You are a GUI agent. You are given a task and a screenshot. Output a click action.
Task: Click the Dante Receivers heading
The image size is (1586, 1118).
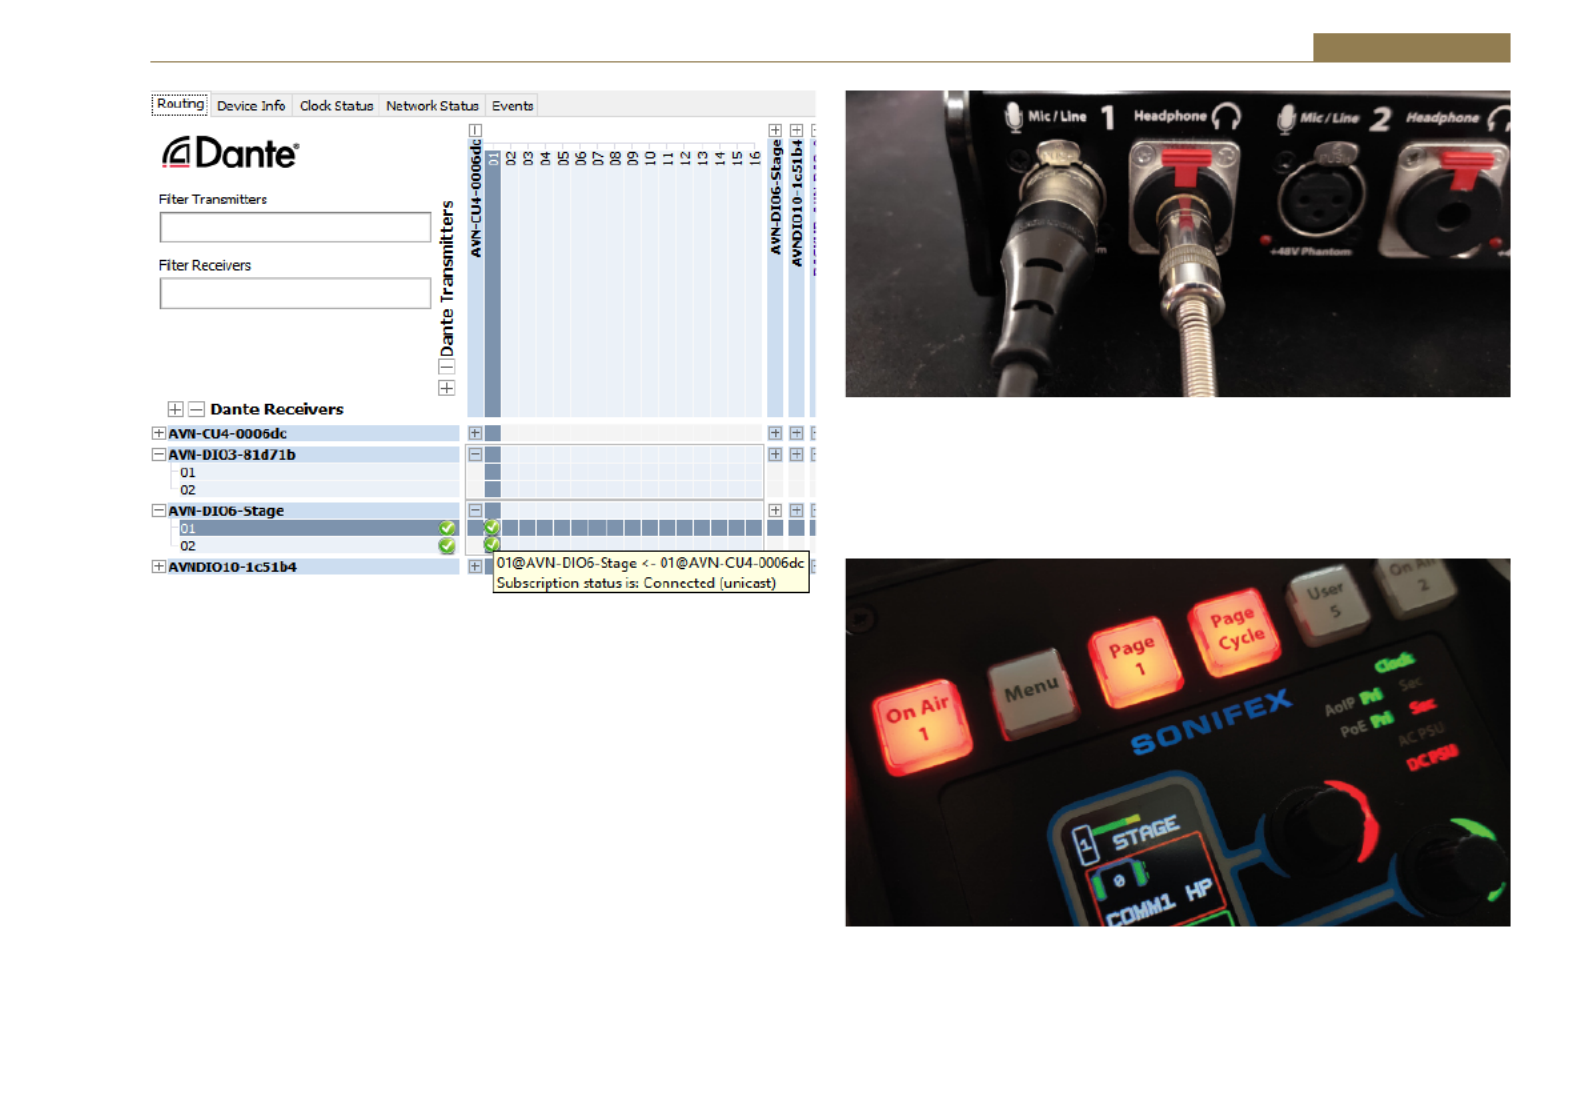(277, 409)
